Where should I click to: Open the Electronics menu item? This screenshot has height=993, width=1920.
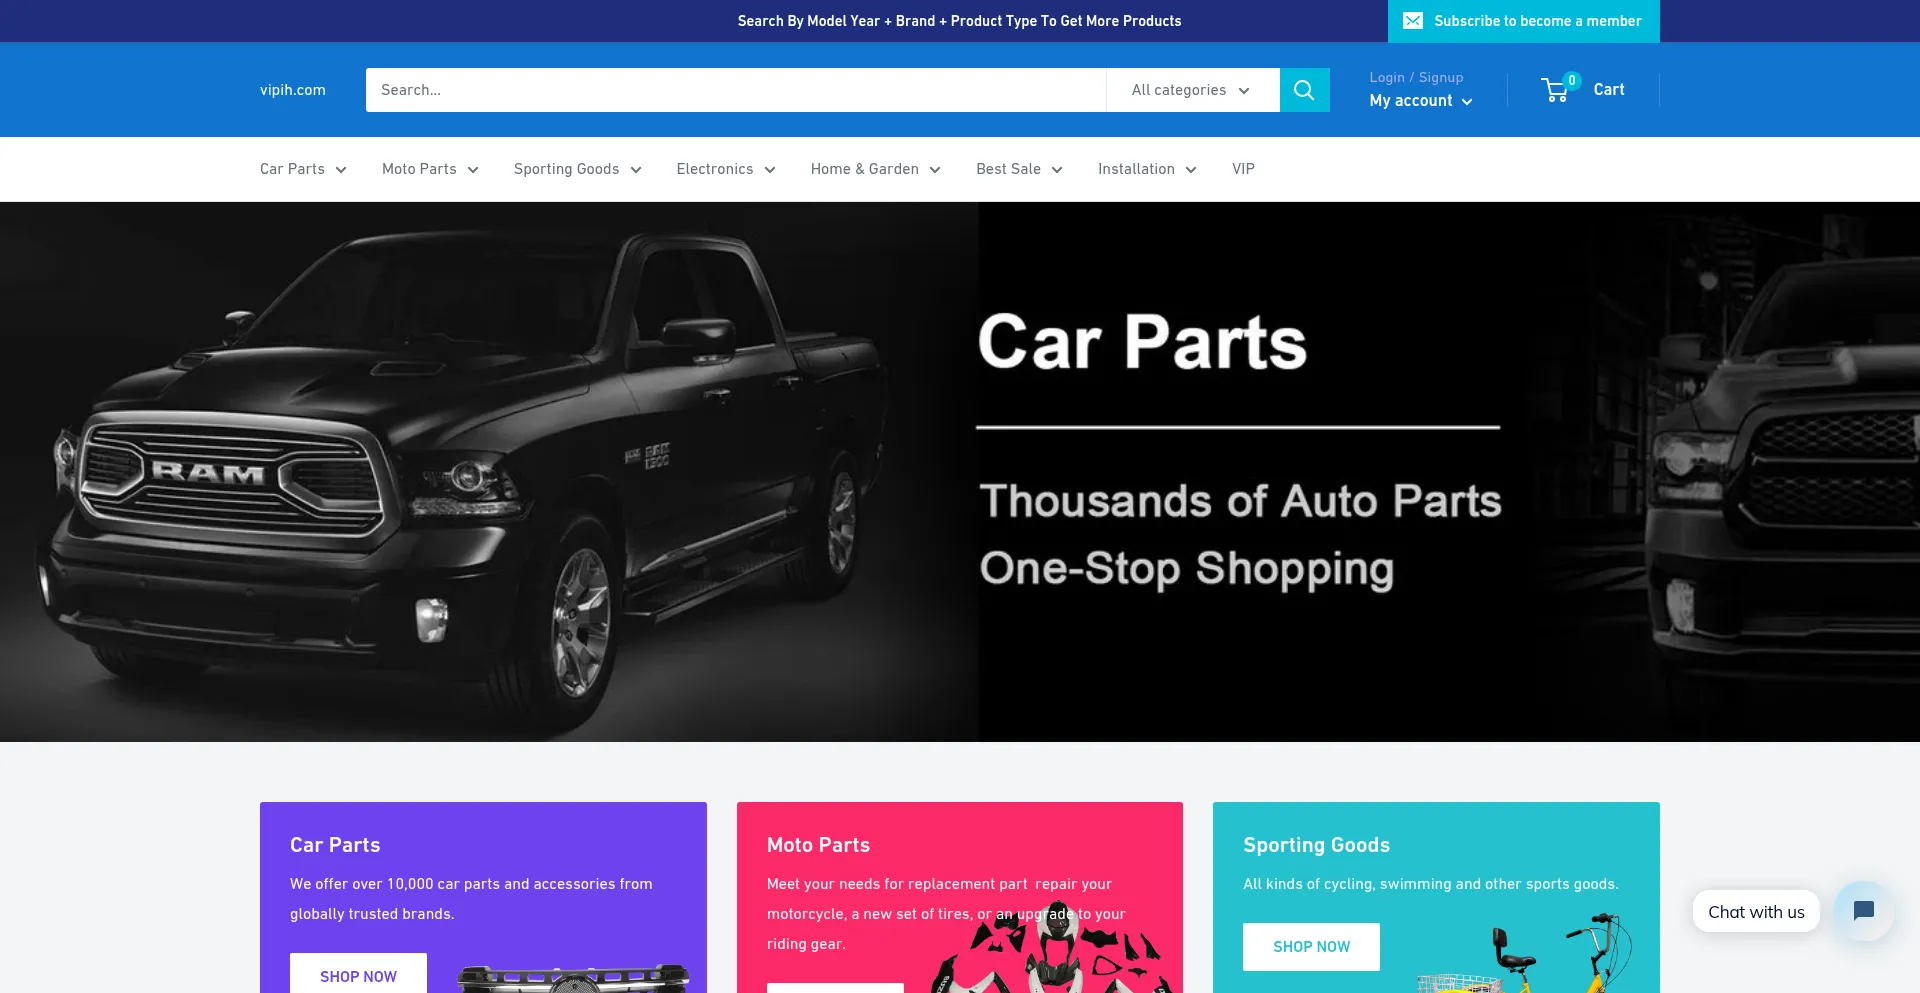click(x=715, y=169)
